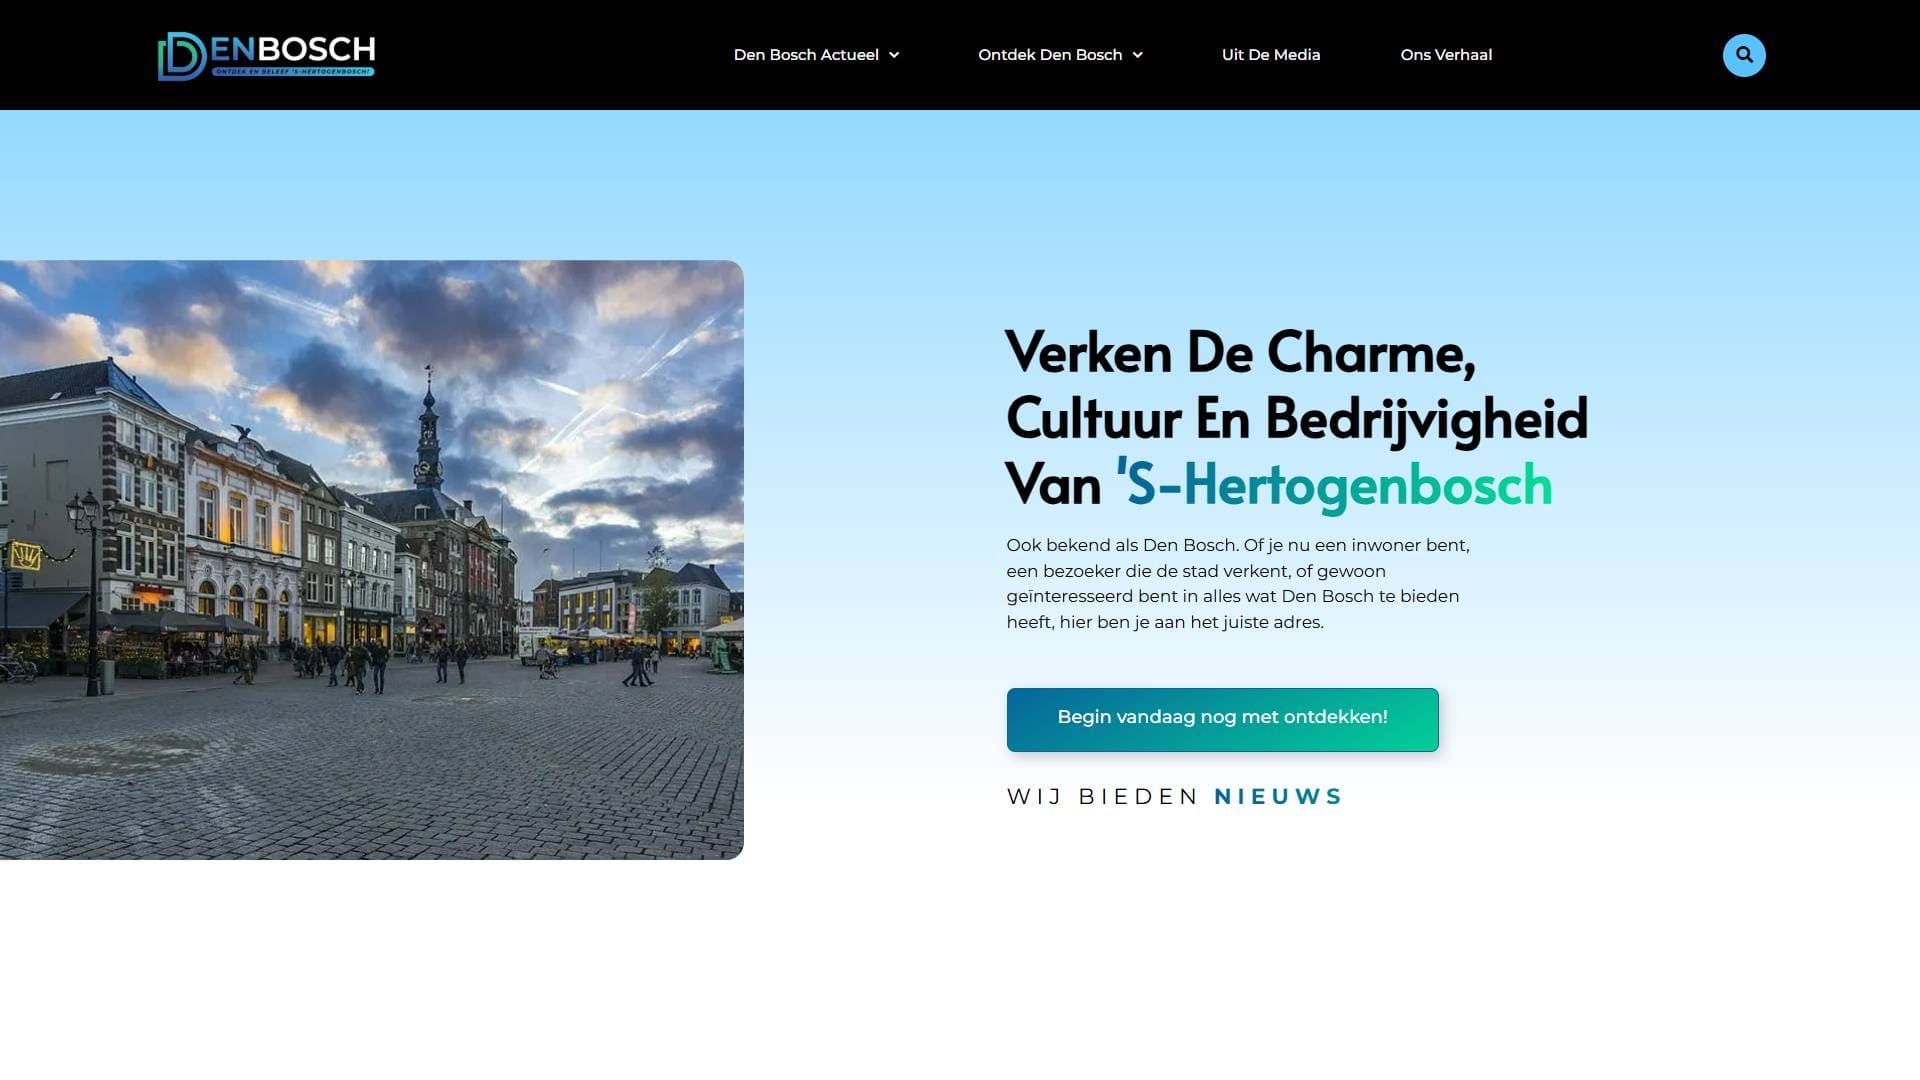Expand the Den Bosch Actueel dropdown

click(807, 55)
